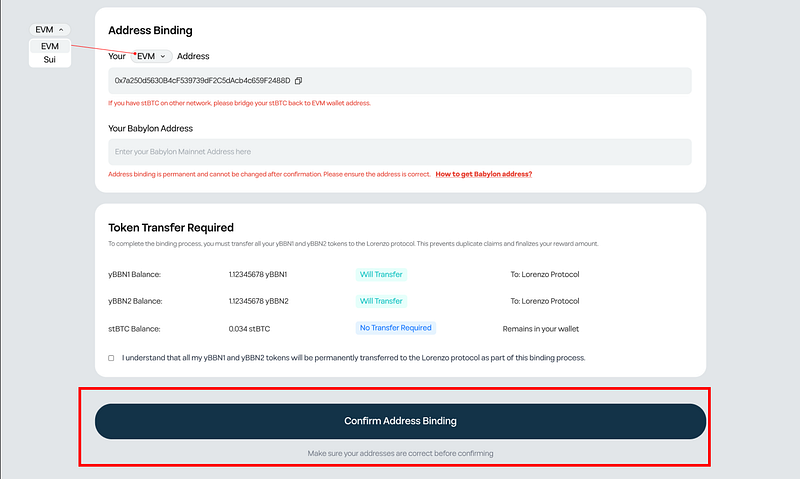Click yBBN2 Balance label
Image resolution: width=800 pixels, height=479 pixels.
[135, 301]
